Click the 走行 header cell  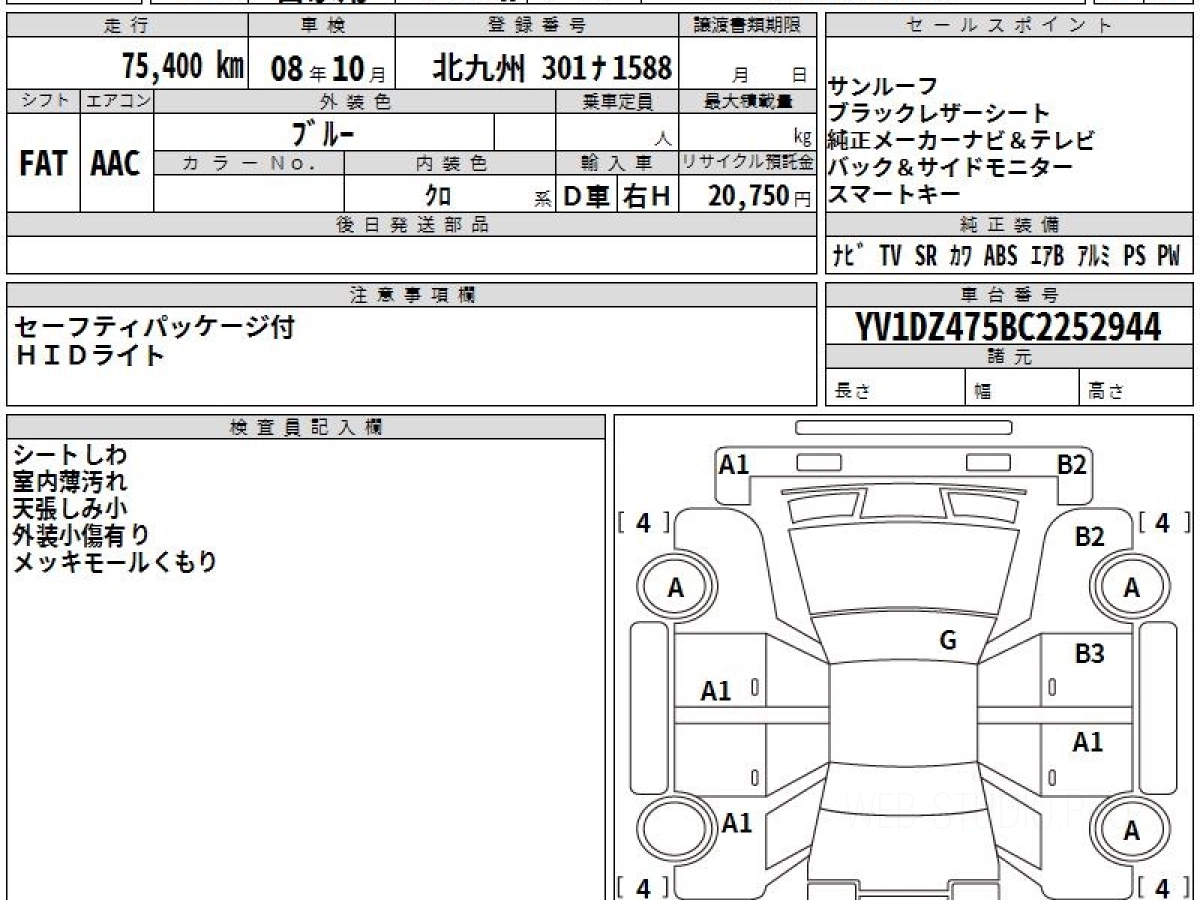pos(126,26)
